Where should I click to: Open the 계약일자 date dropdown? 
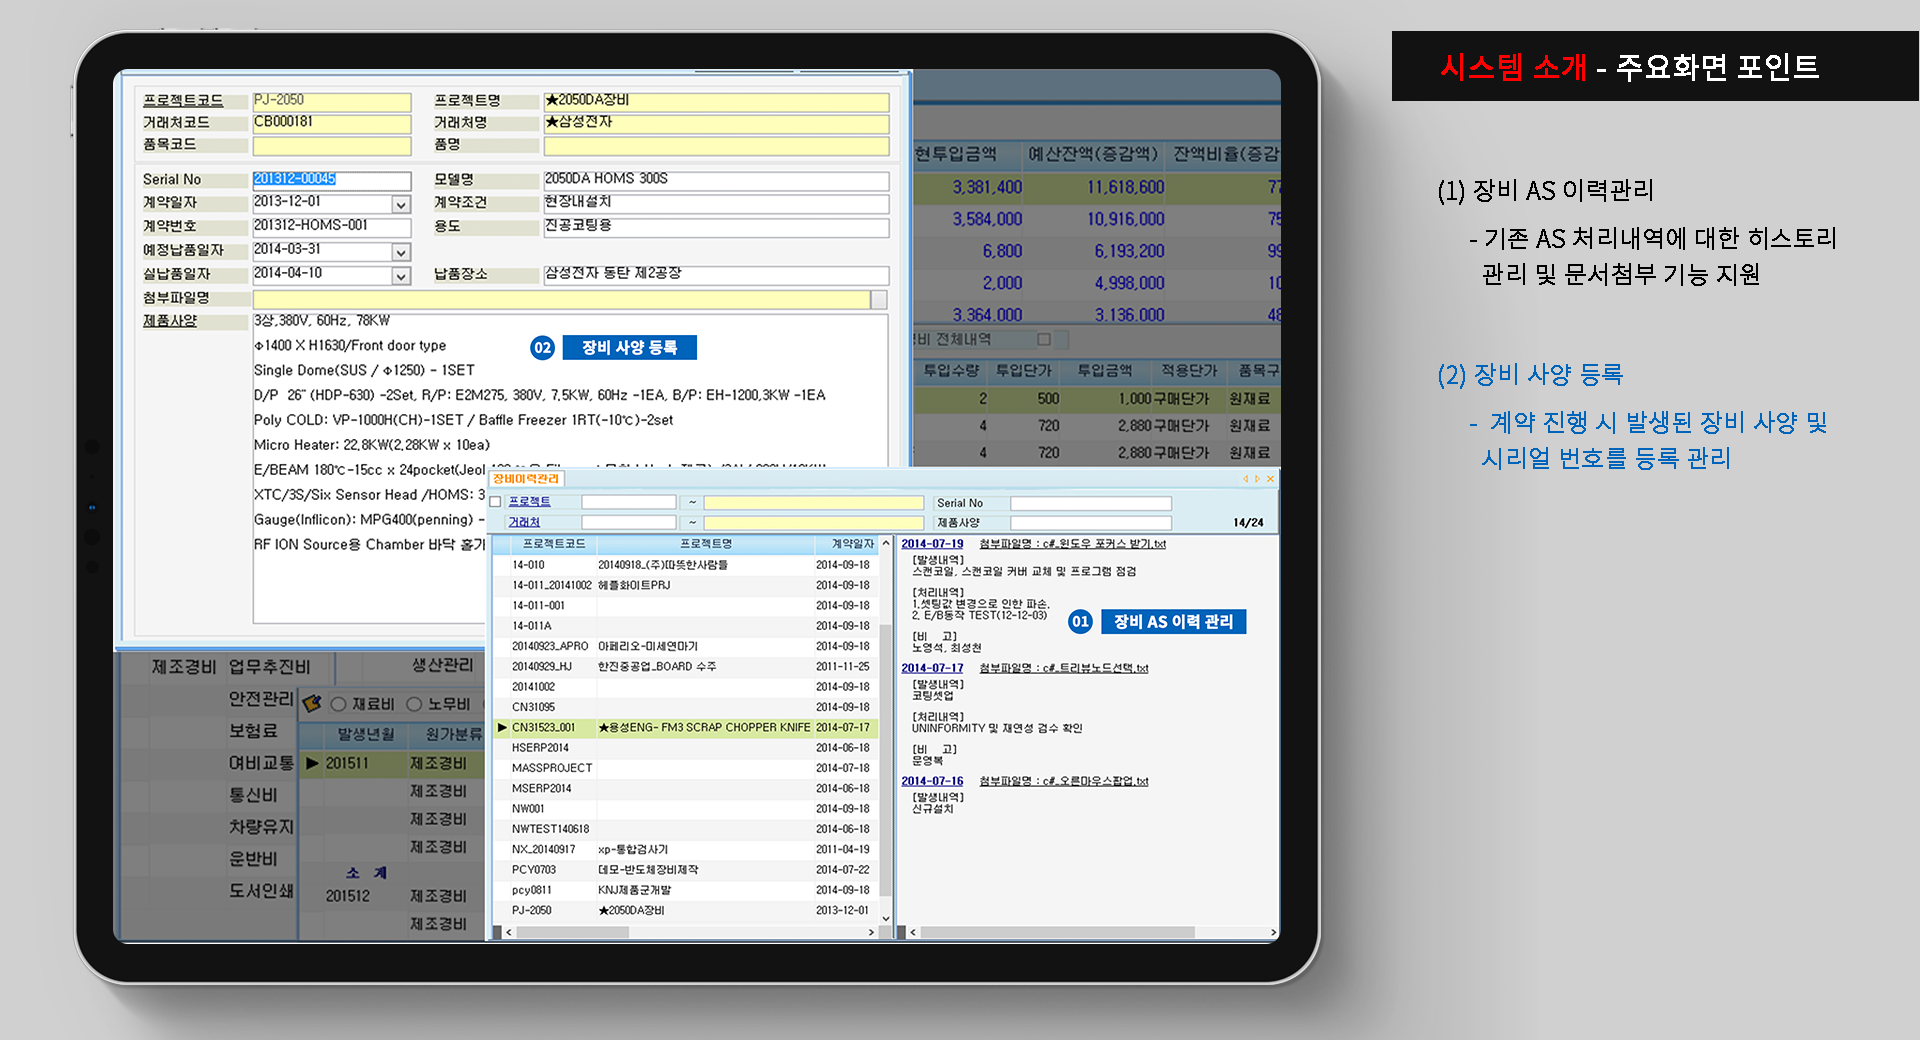pos(401,204)
